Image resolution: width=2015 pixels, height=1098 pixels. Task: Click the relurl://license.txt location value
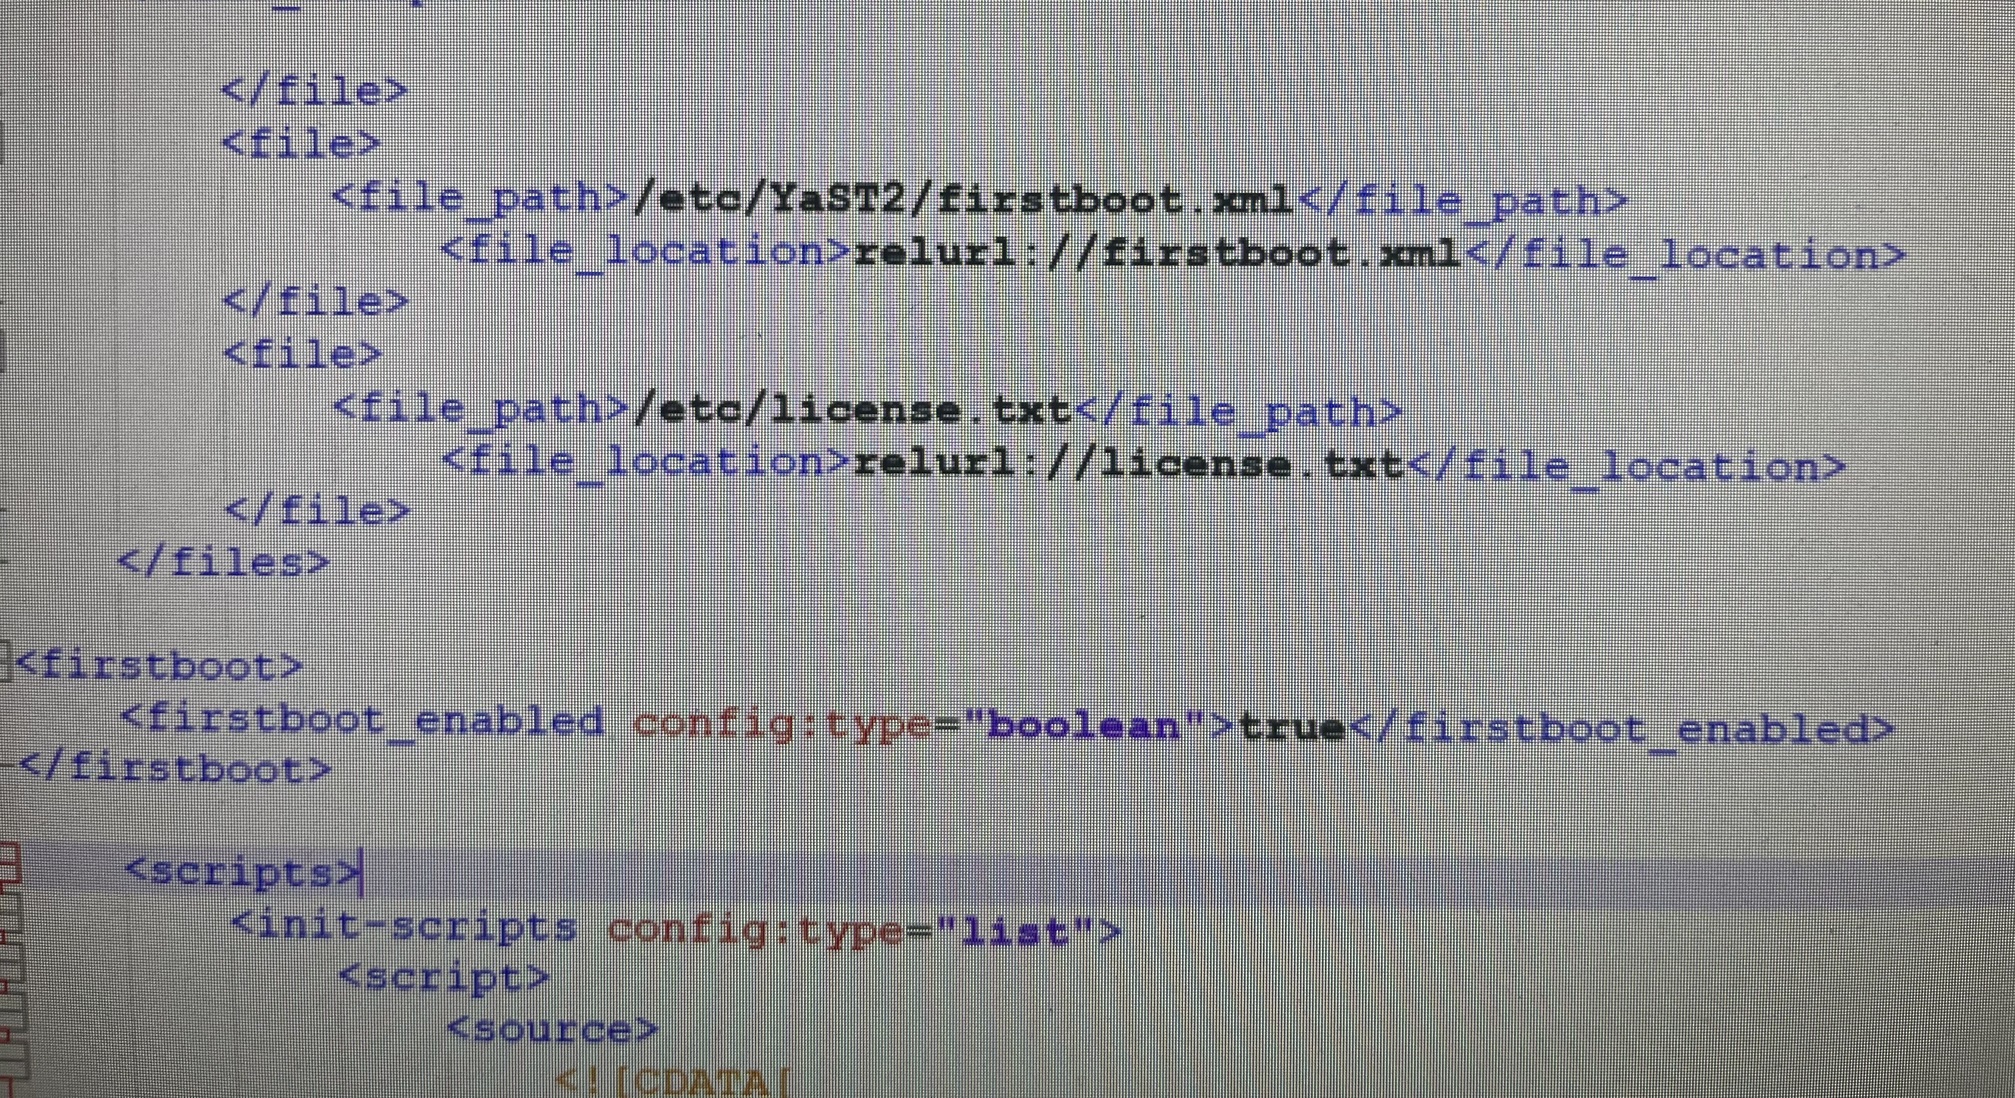pyautogui.click(x=1128, y=464)
